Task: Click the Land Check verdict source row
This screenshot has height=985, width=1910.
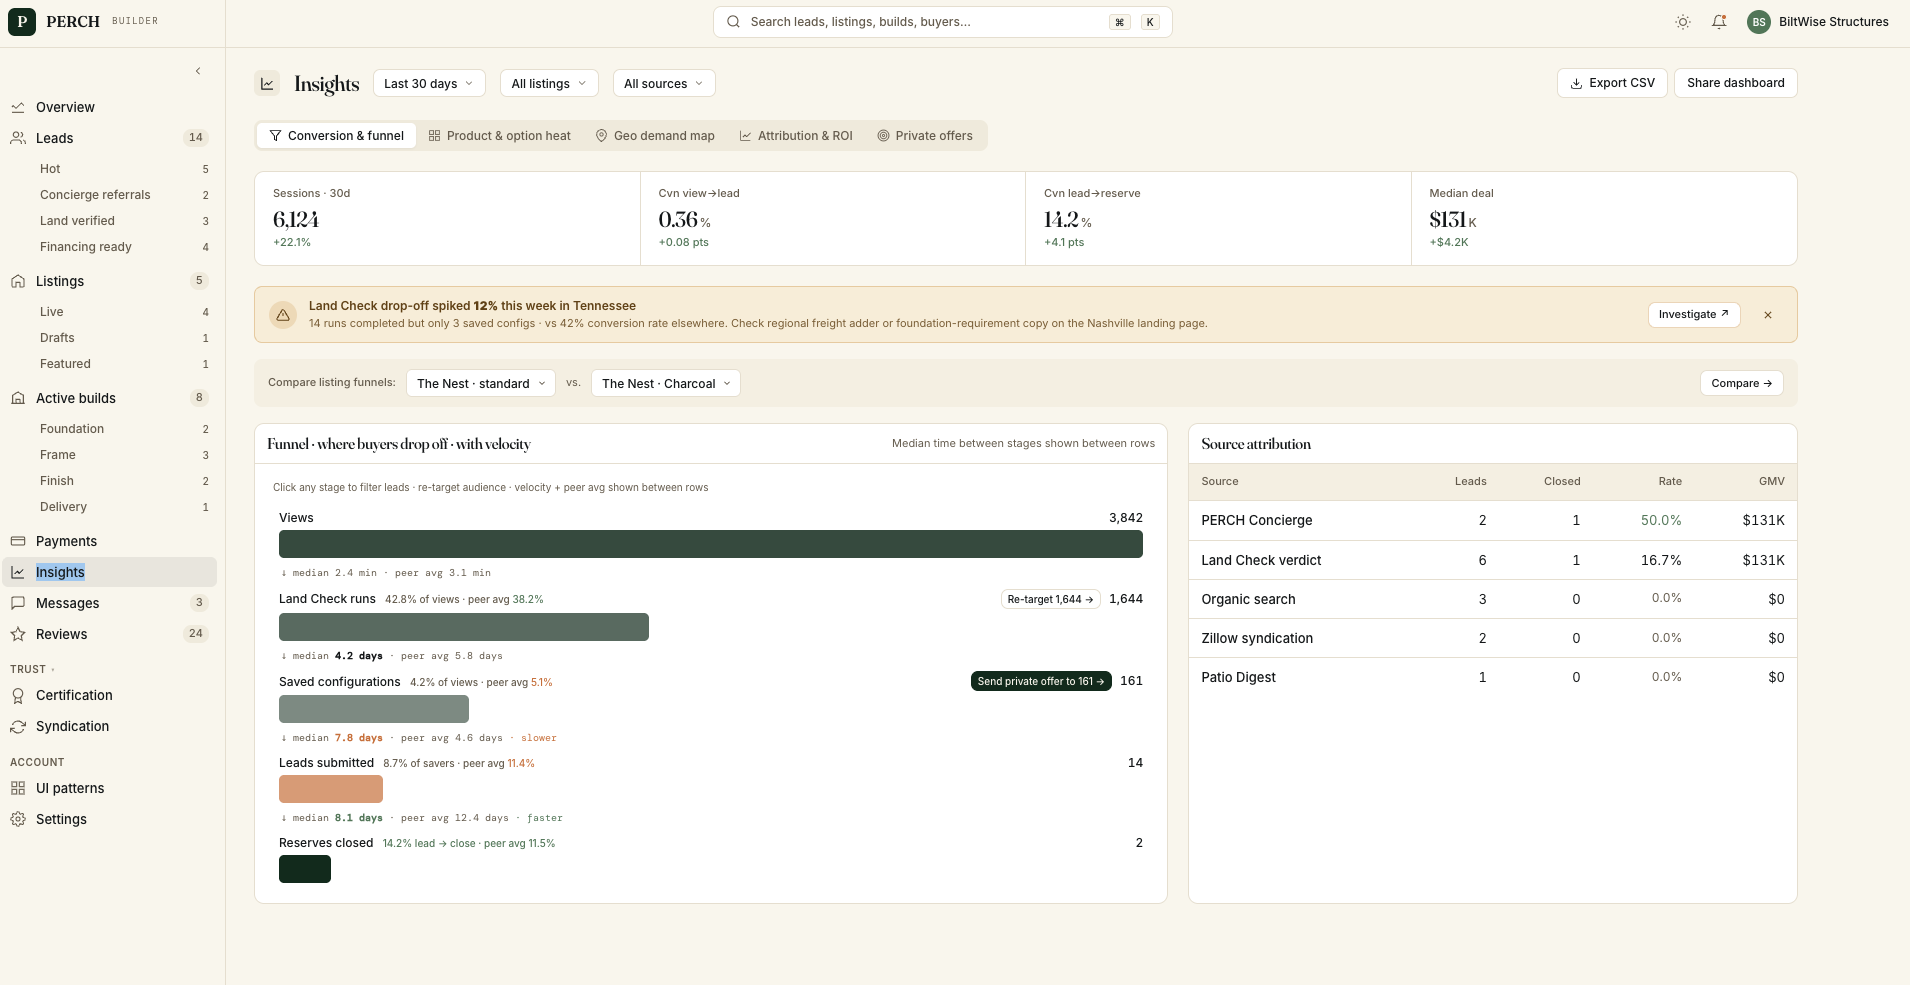Action: click(1493, 560)
